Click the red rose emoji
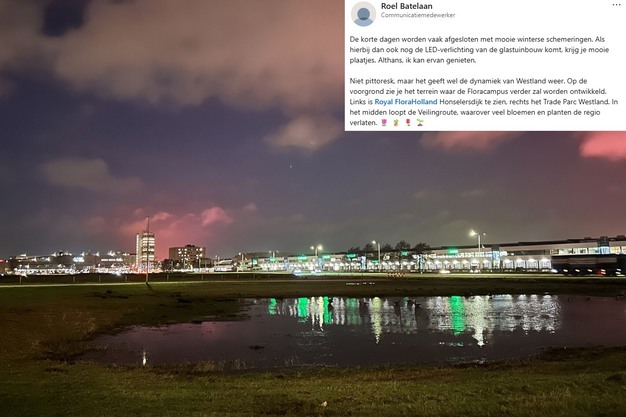 408,123
